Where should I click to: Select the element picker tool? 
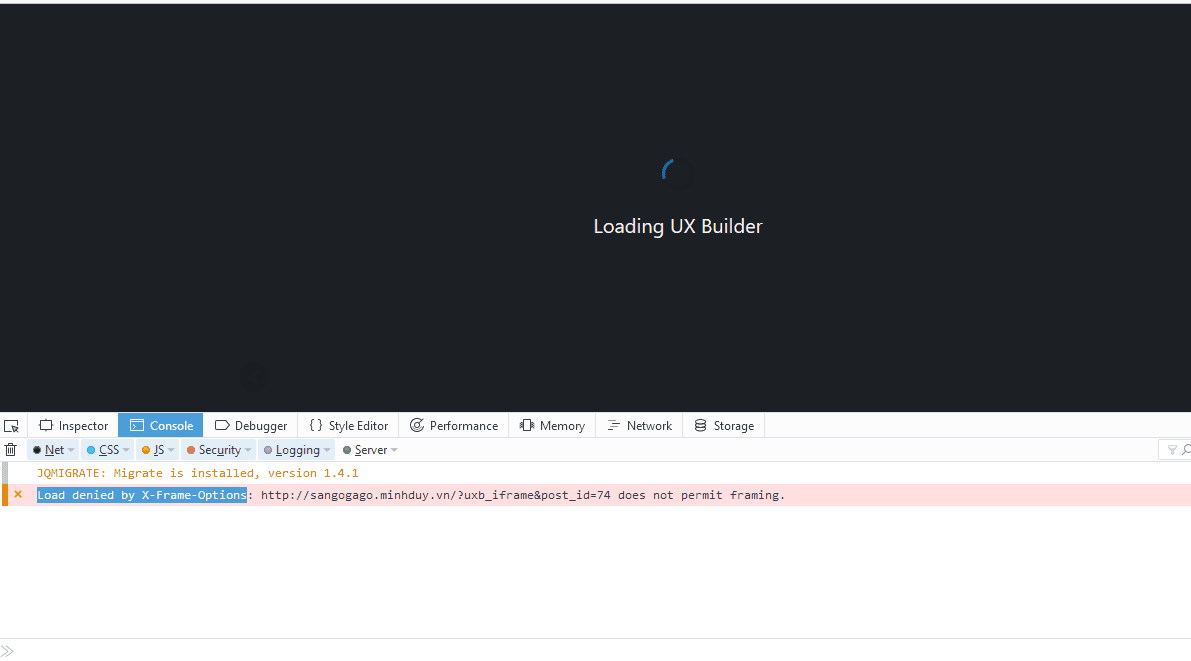click(x=11, y=425)
